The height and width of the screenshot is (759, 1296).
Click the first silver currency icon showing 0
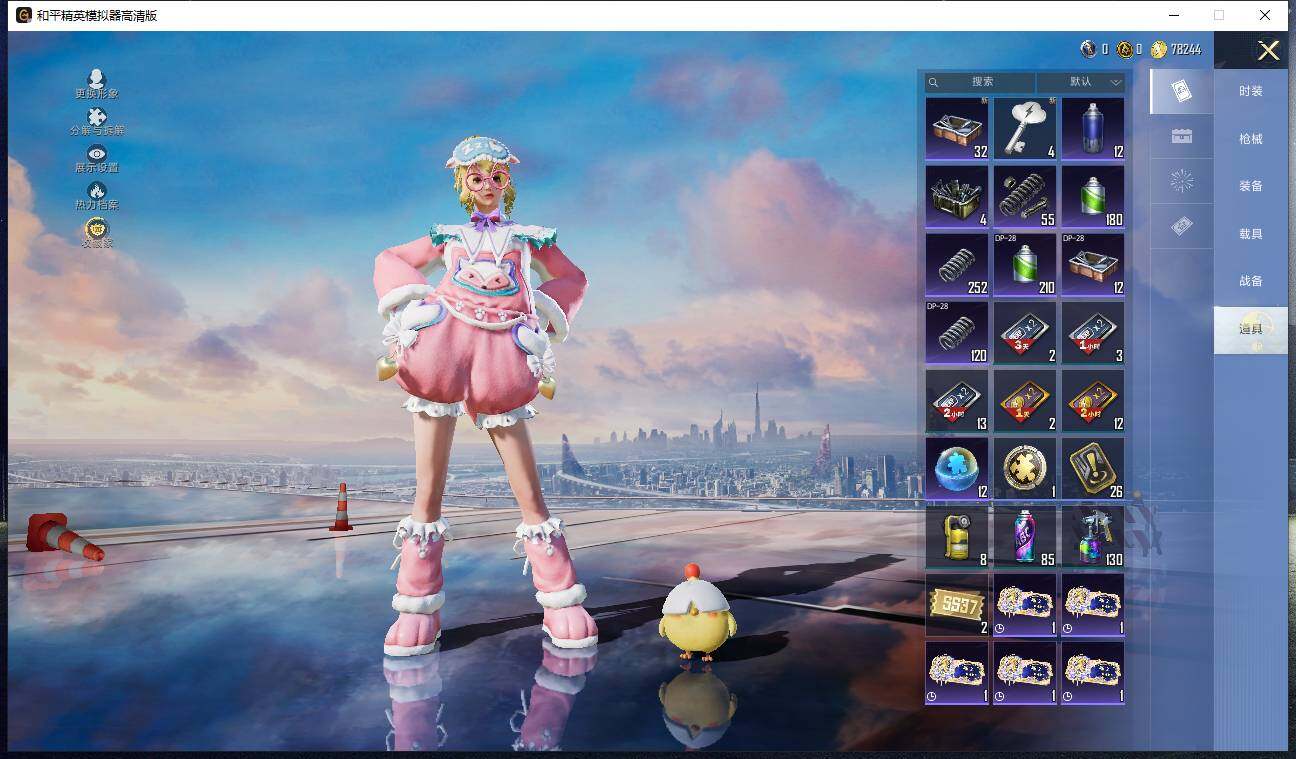[x=1088, y=49]
